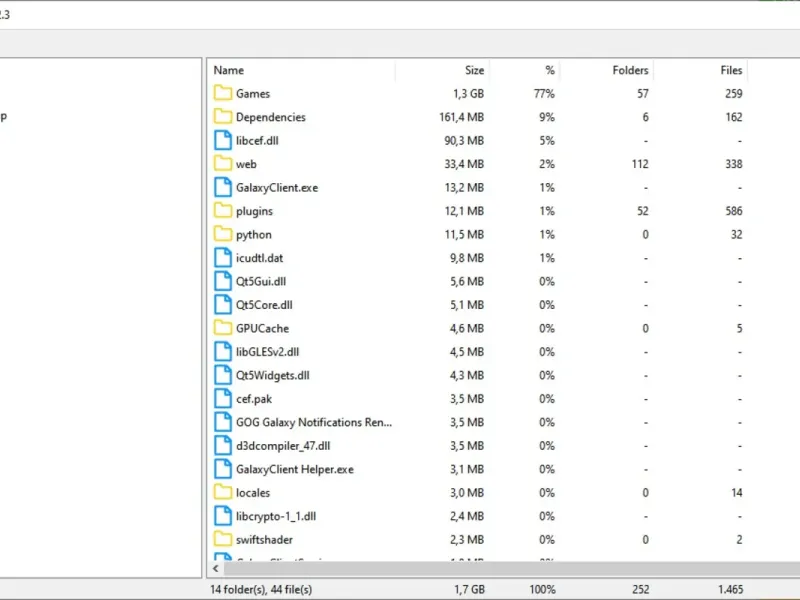Click the 161,4 MB size value
800x600 pixels.
(x=462, y=117)
